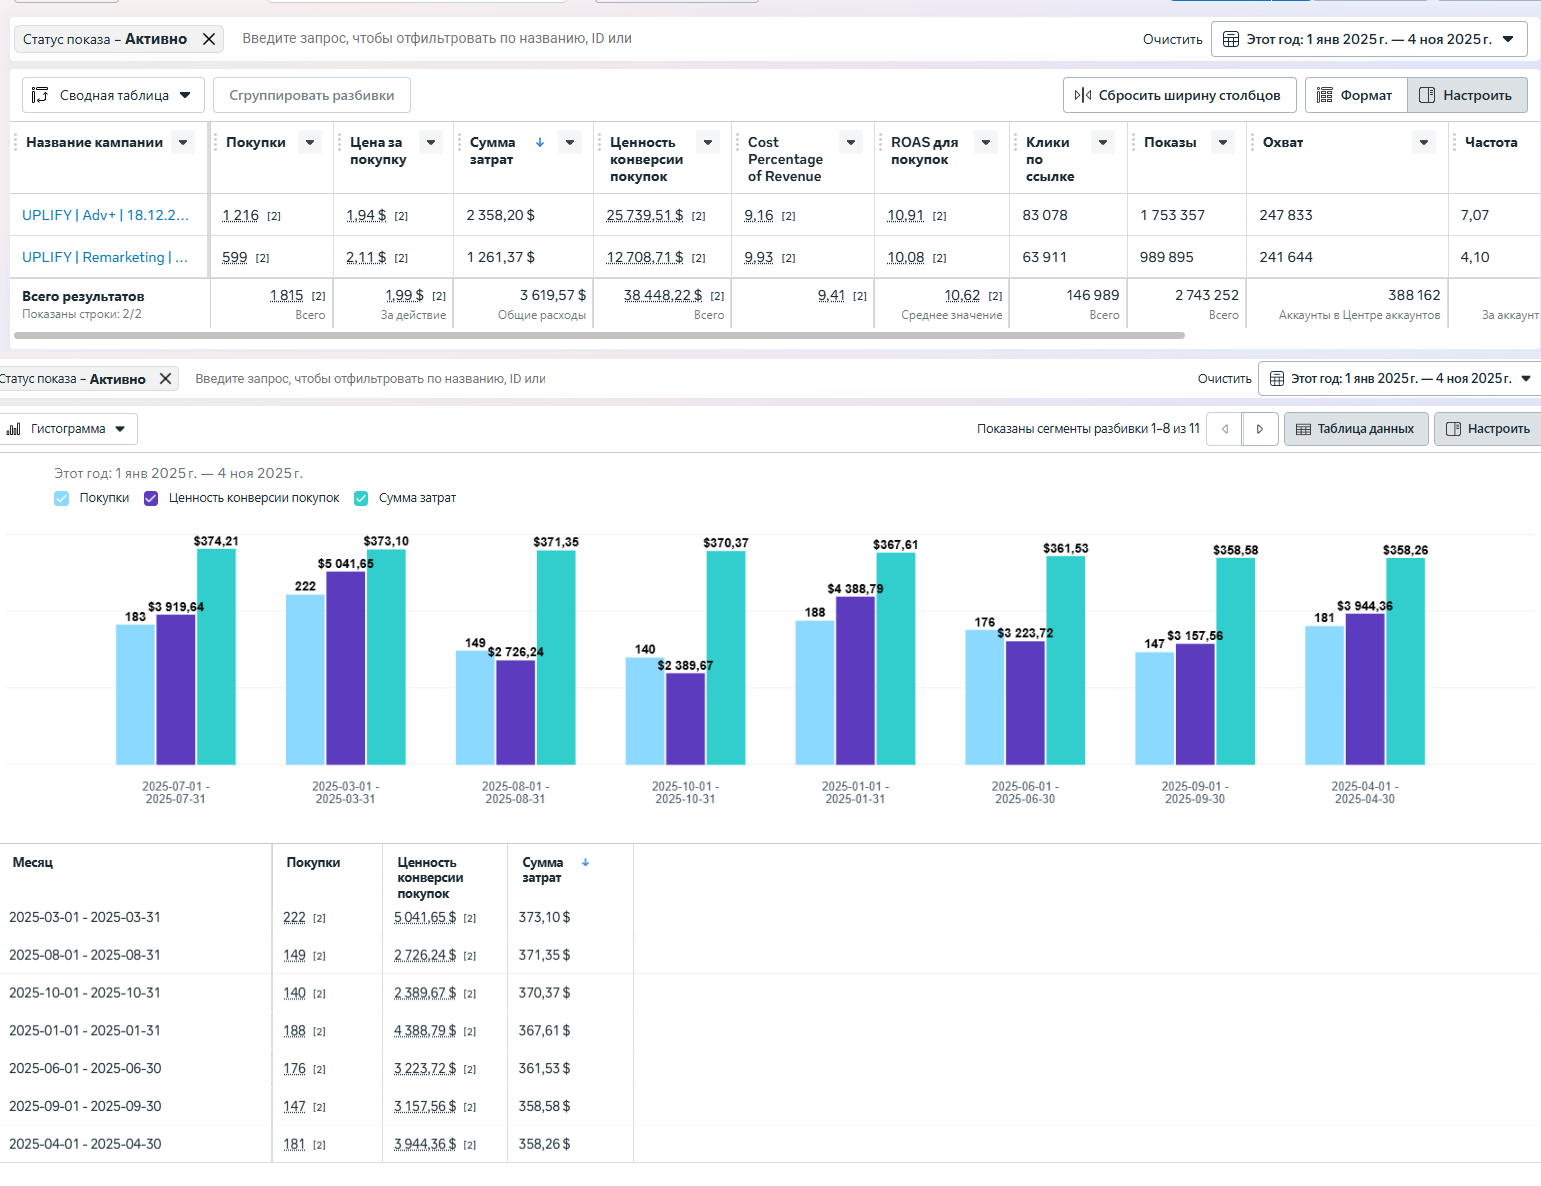Click the top table horizontal scrollbar

click(598, 335)
